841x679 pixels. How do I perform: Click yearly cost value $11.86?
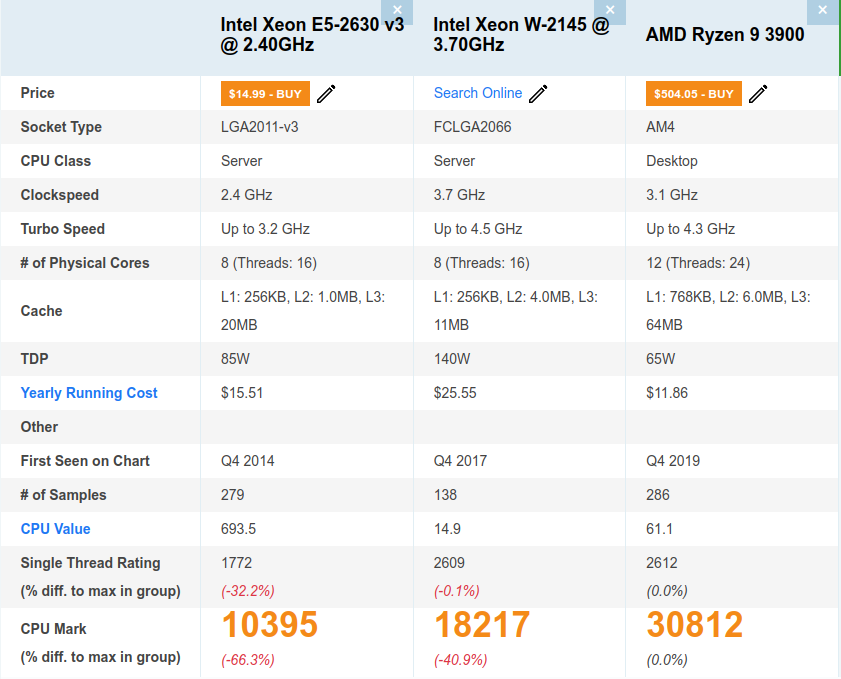pos(667,393)
